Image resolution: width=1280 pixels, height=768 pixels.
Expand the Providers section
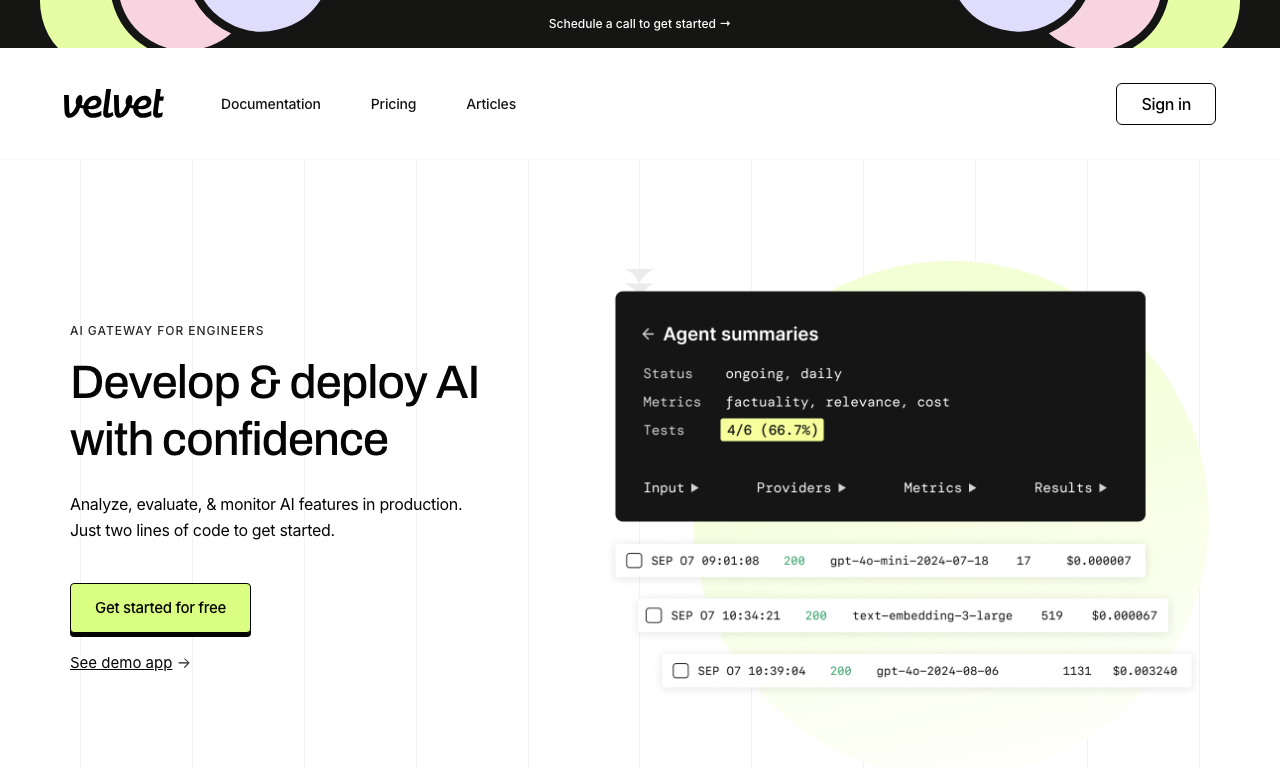[x=801, y=487]
